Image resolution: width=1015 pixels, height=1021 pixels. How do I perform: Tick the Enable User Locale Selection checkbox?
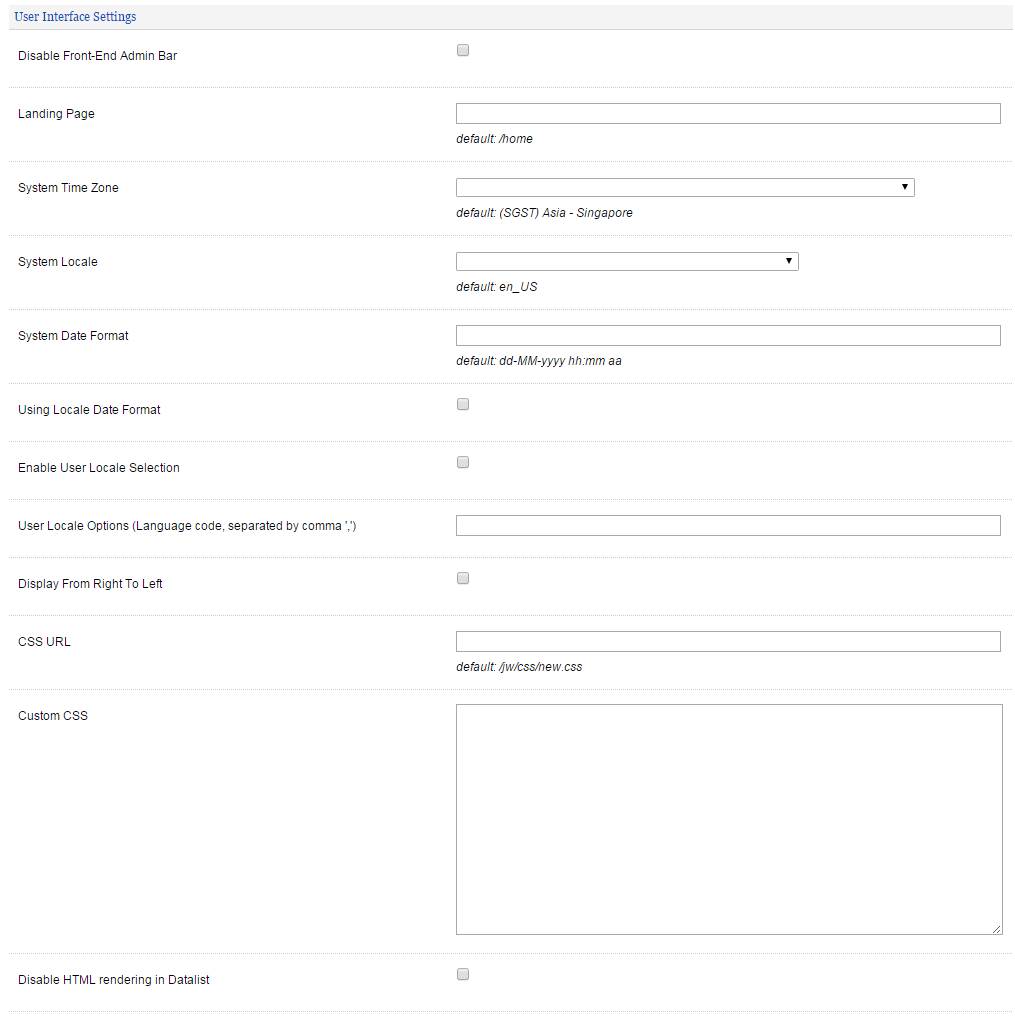463,463
